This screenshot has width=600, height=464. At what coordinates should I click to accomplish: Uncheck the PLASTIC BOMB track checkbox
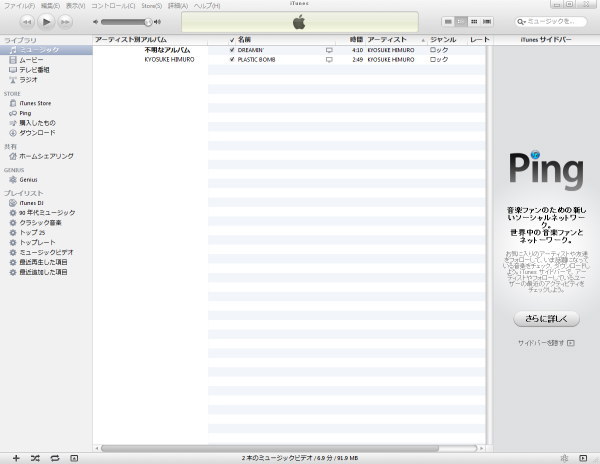click(232, 60)
